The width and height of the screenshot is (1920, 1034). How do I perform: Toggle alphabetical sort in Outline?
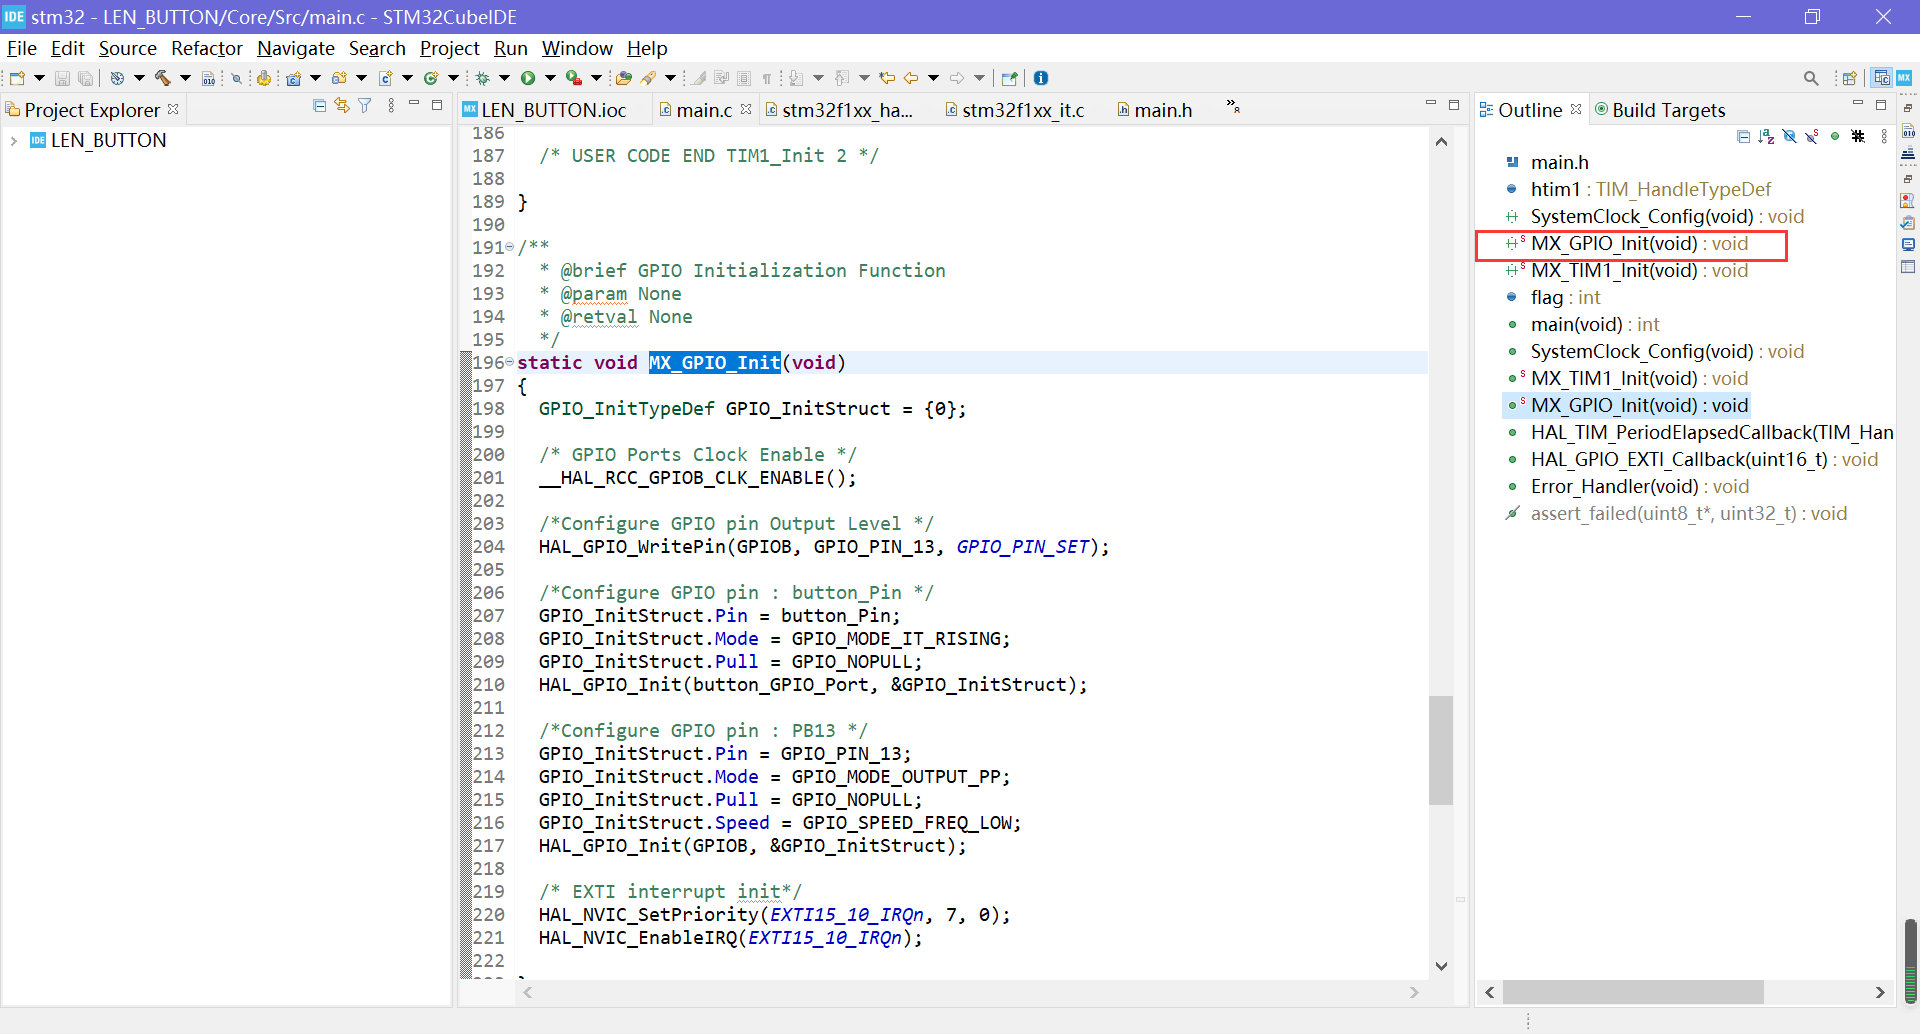pos(1766,136)
